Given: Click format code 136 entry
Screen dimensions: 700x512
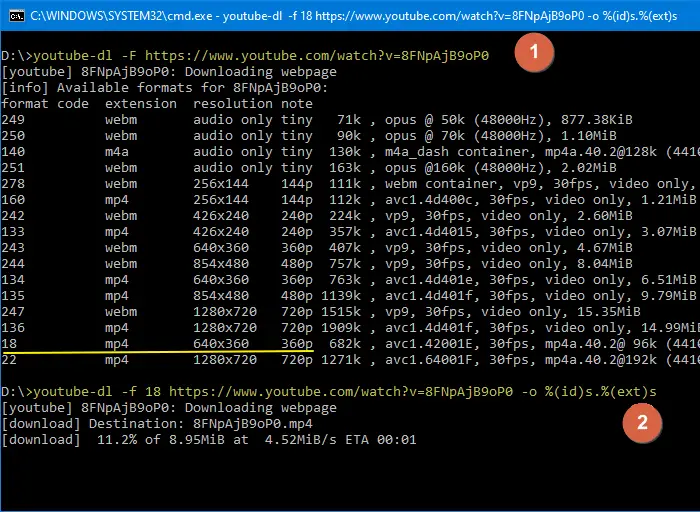Looking at the screenshot, I should click(13, 328).
